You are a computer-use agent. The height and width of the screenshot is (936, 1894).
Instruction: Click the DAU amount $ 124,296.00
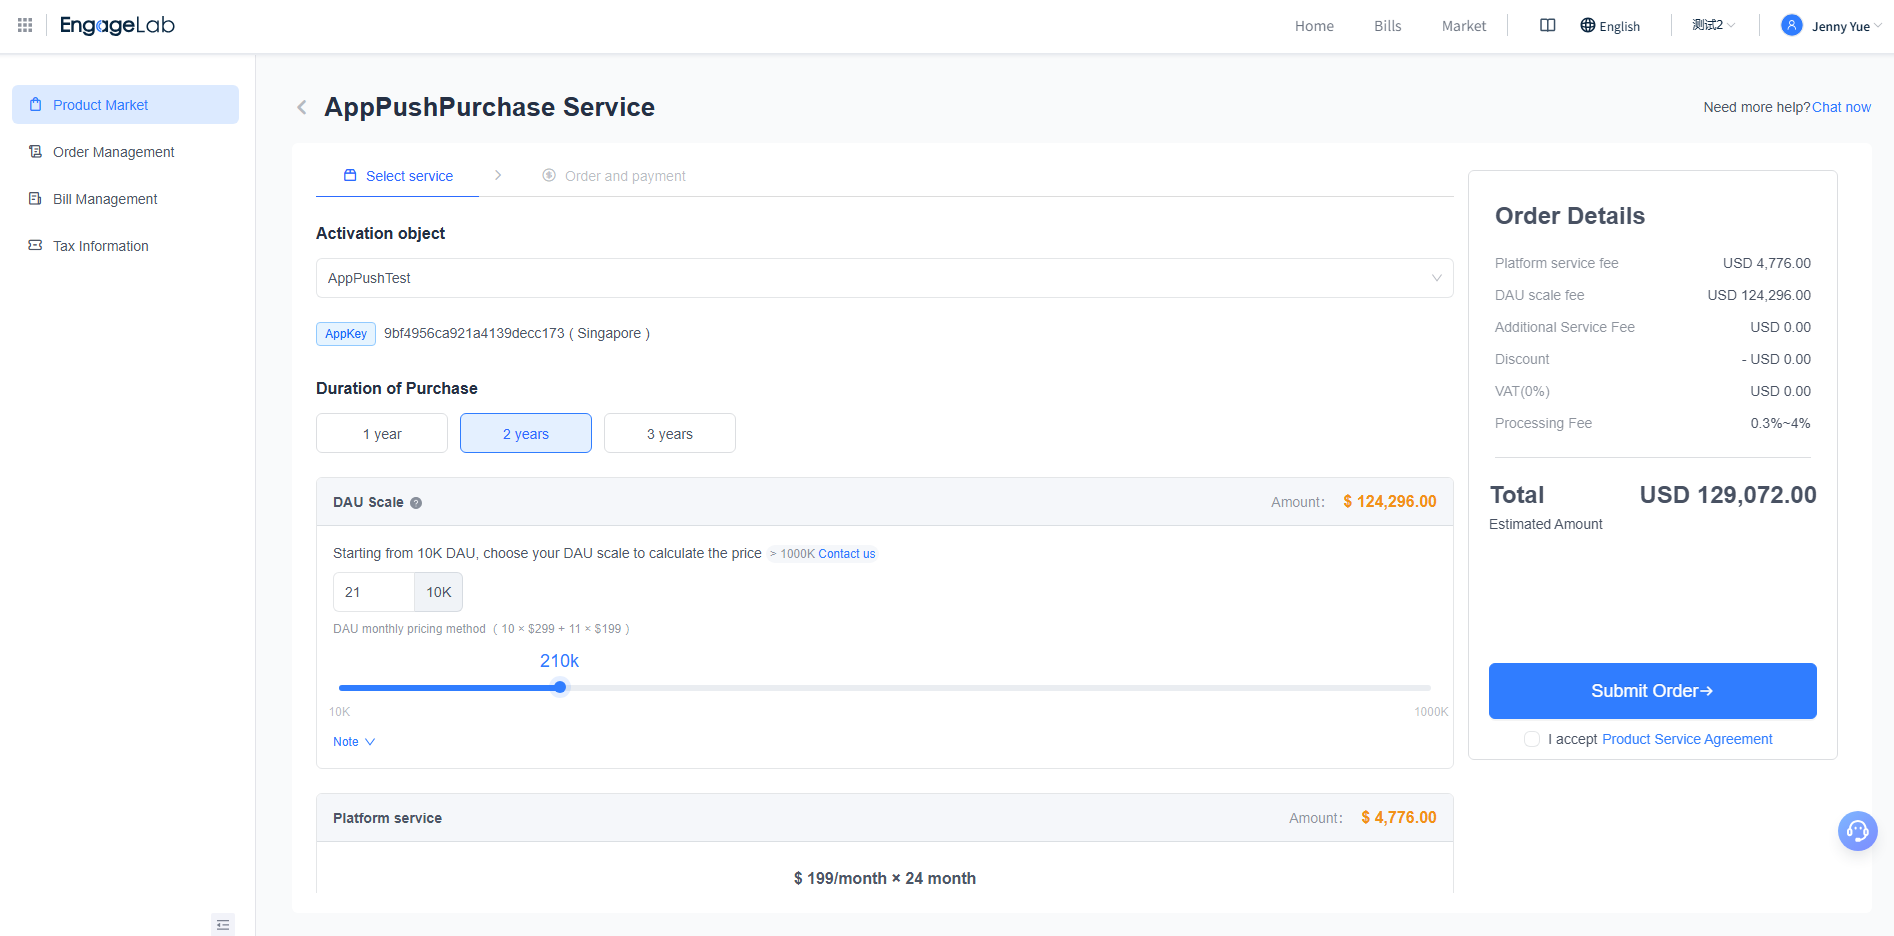1390,502
